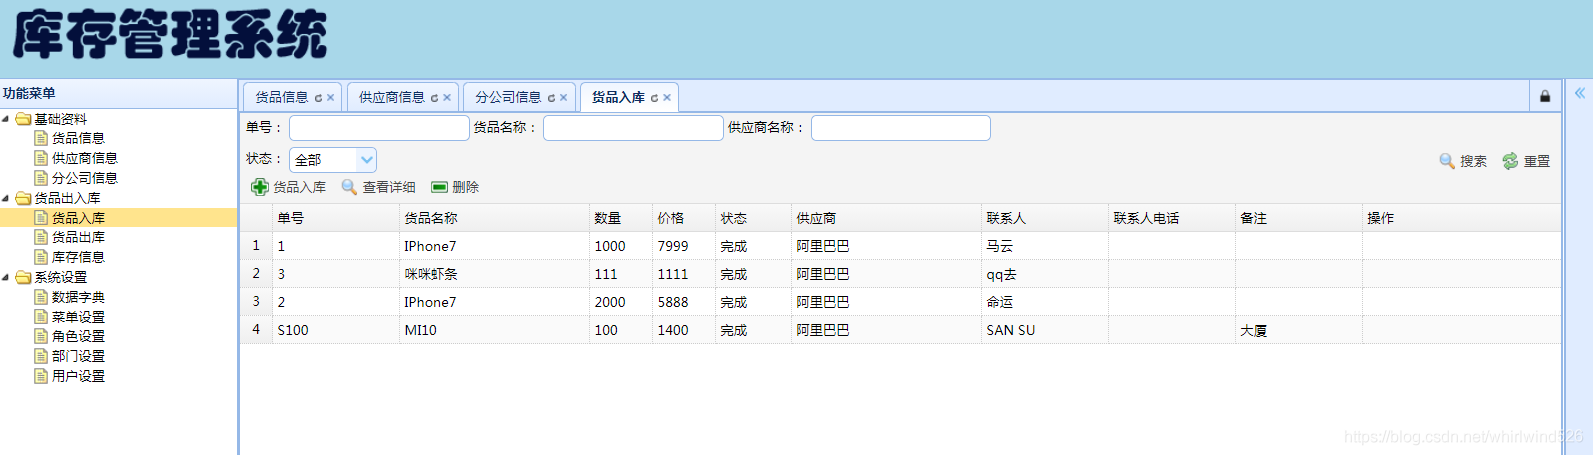1593x455 pixels.
Task: Click the qq去 contact cell
Action: coord(1045,274)
